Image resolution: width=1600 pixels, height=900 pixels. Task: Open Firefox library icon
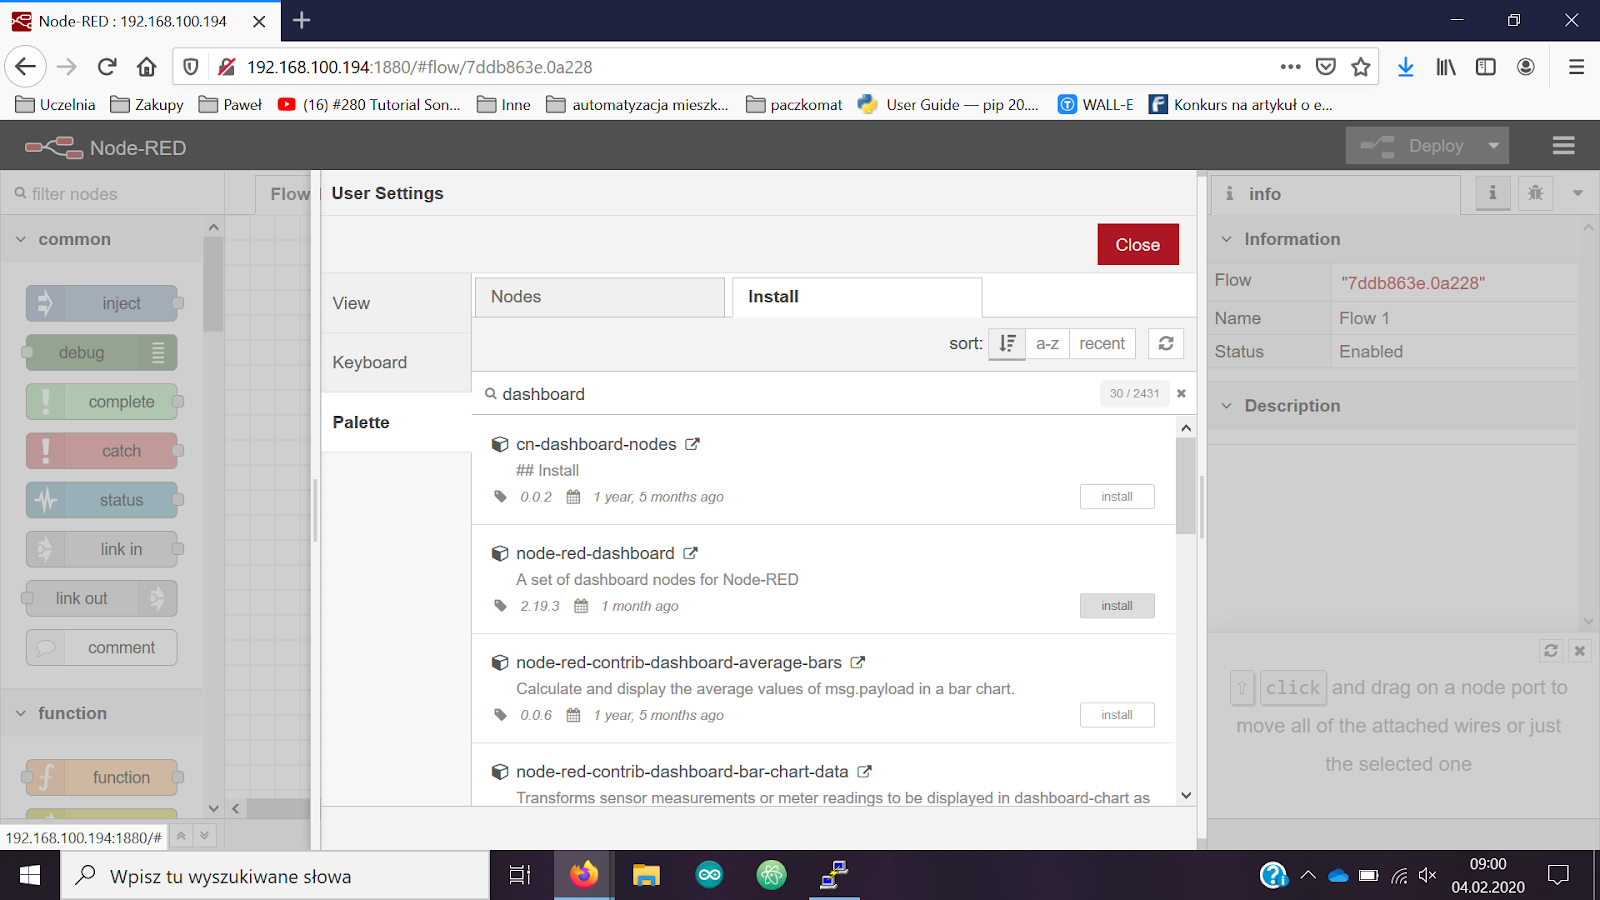tap(1446, 67)
